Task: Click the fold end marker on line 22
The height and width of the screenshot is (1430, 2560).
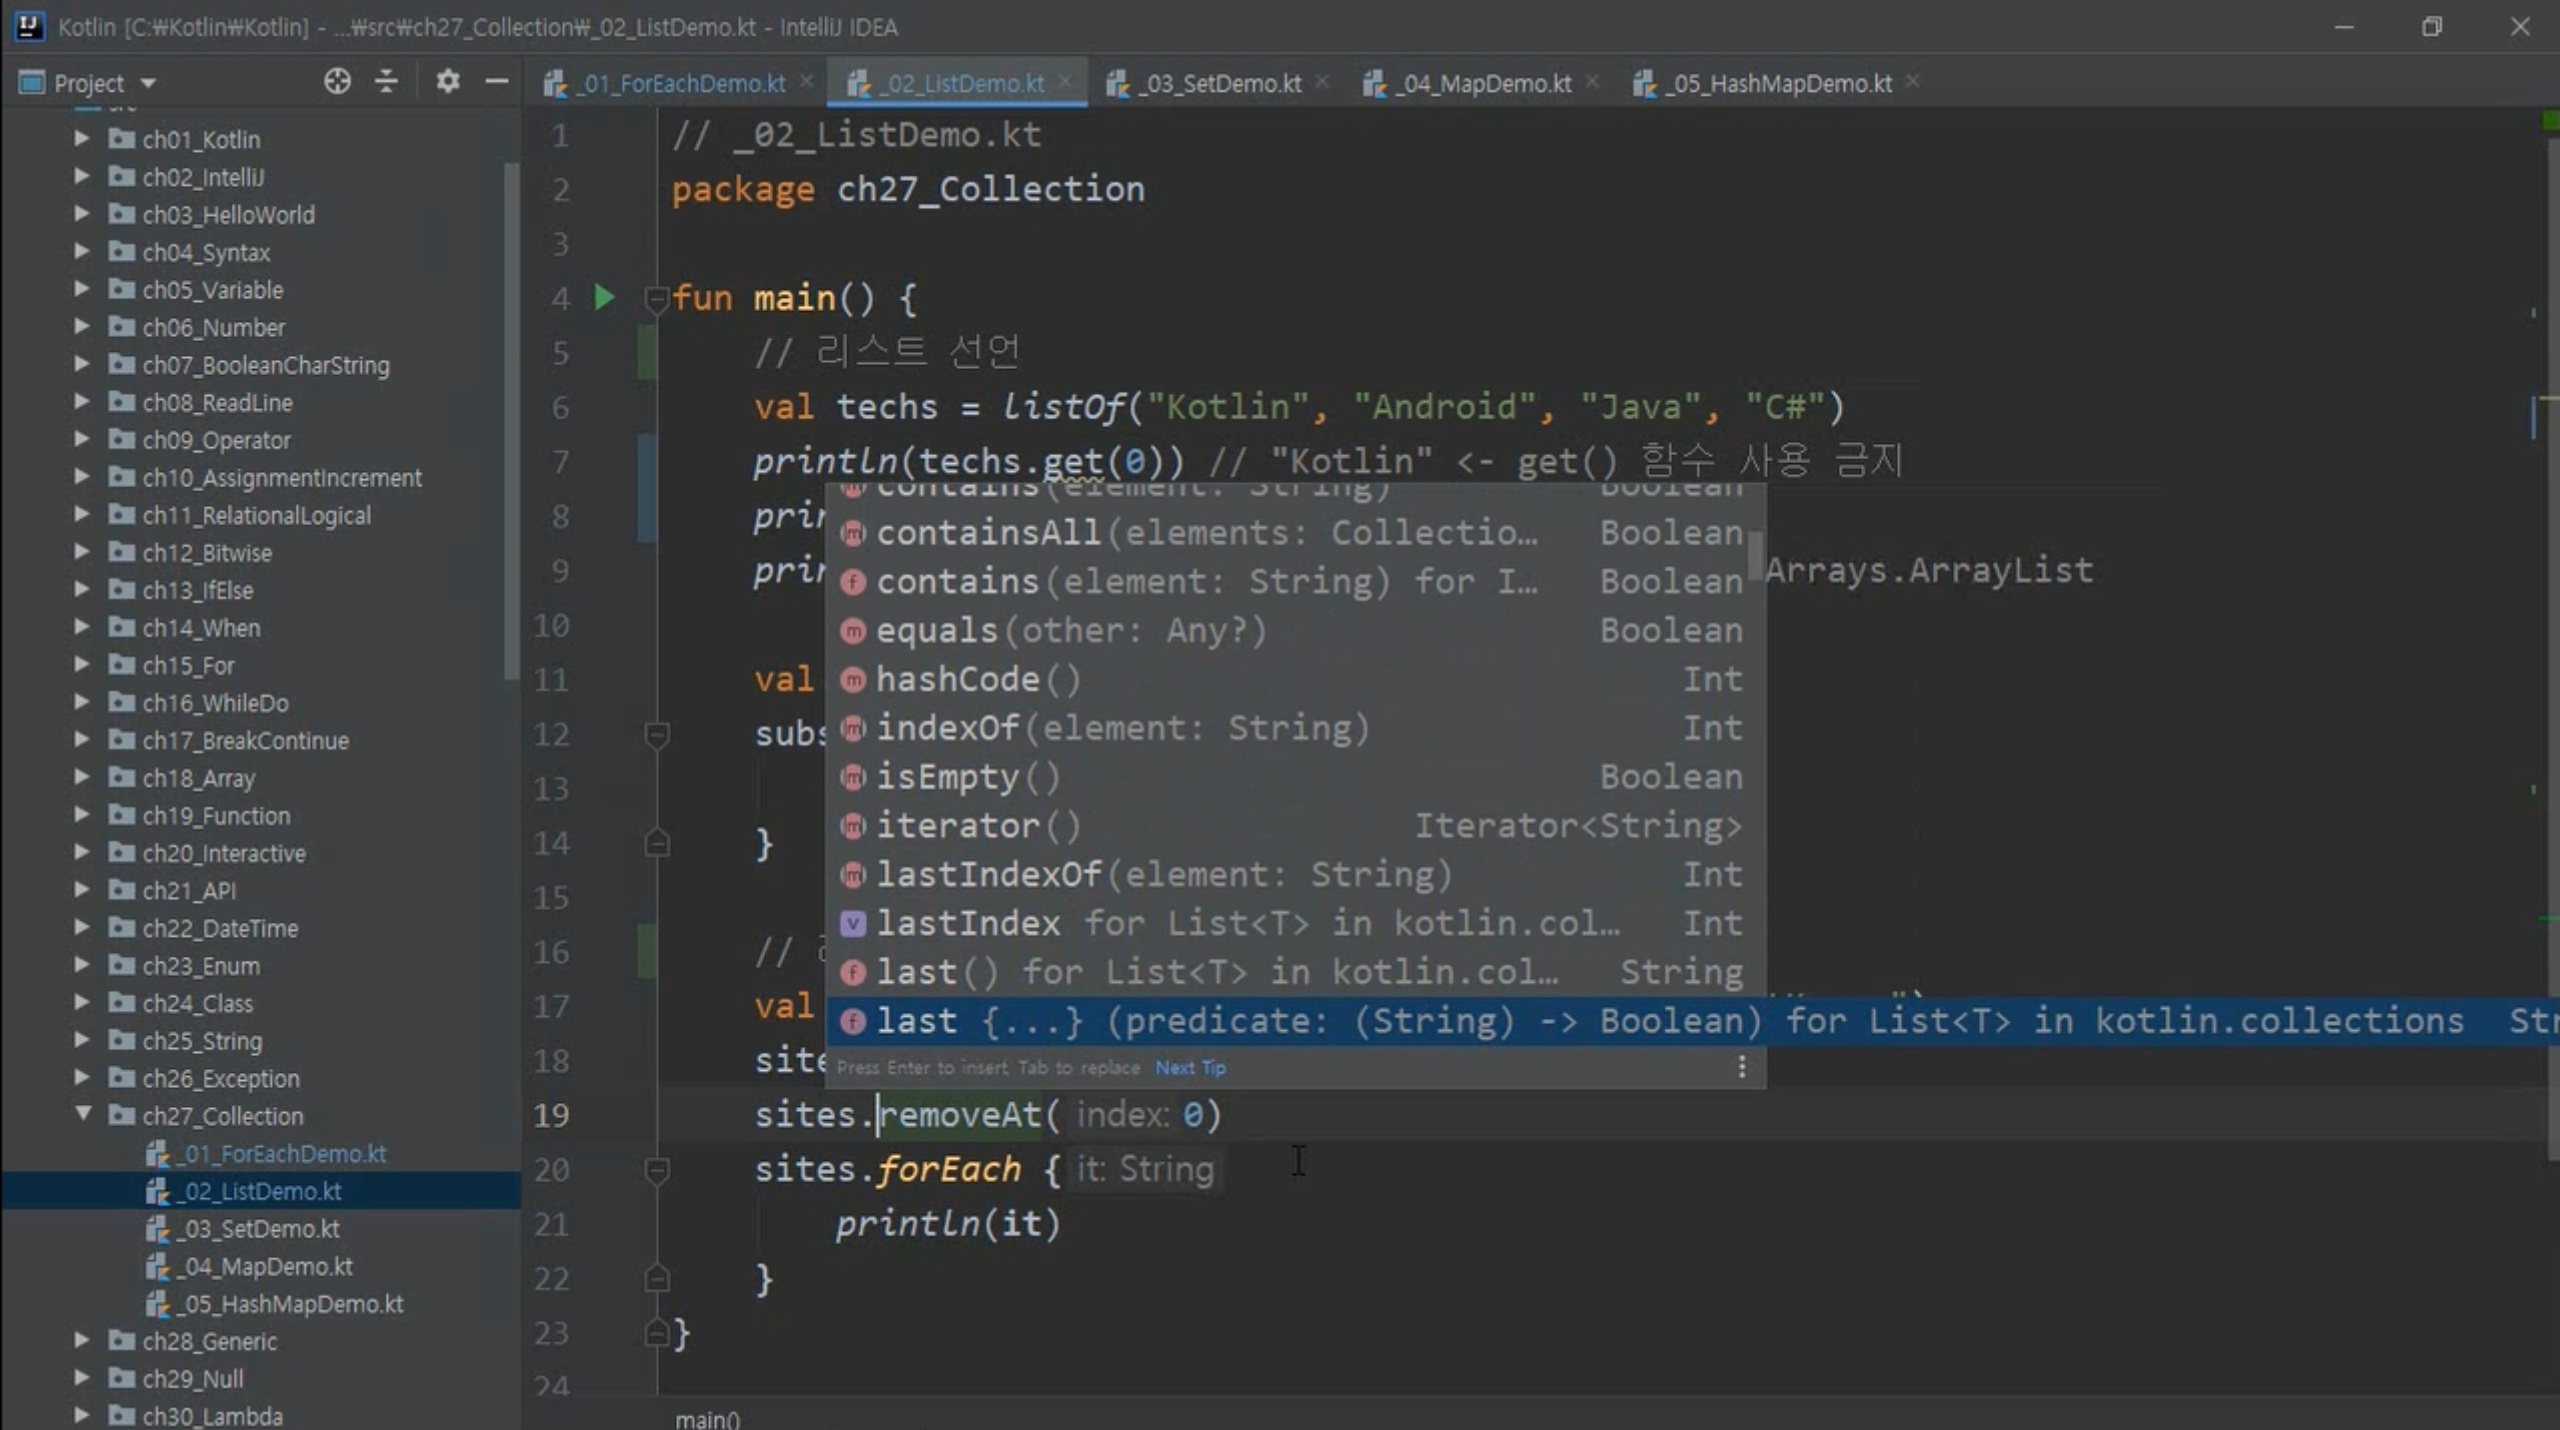Action: [x=656, y=1279]
